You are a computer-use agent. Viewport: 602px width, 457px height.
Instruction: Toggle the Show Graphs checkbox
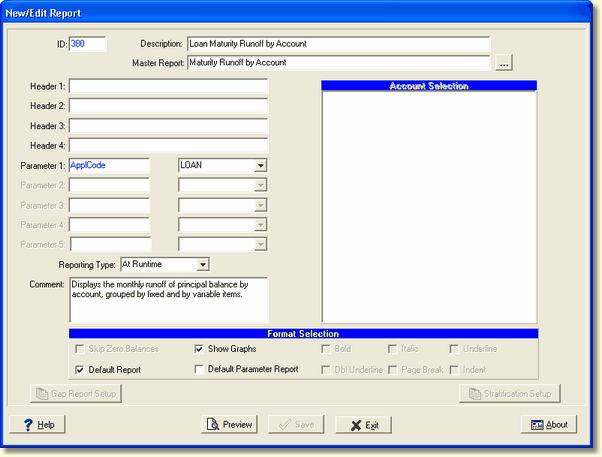pos(200,349)
